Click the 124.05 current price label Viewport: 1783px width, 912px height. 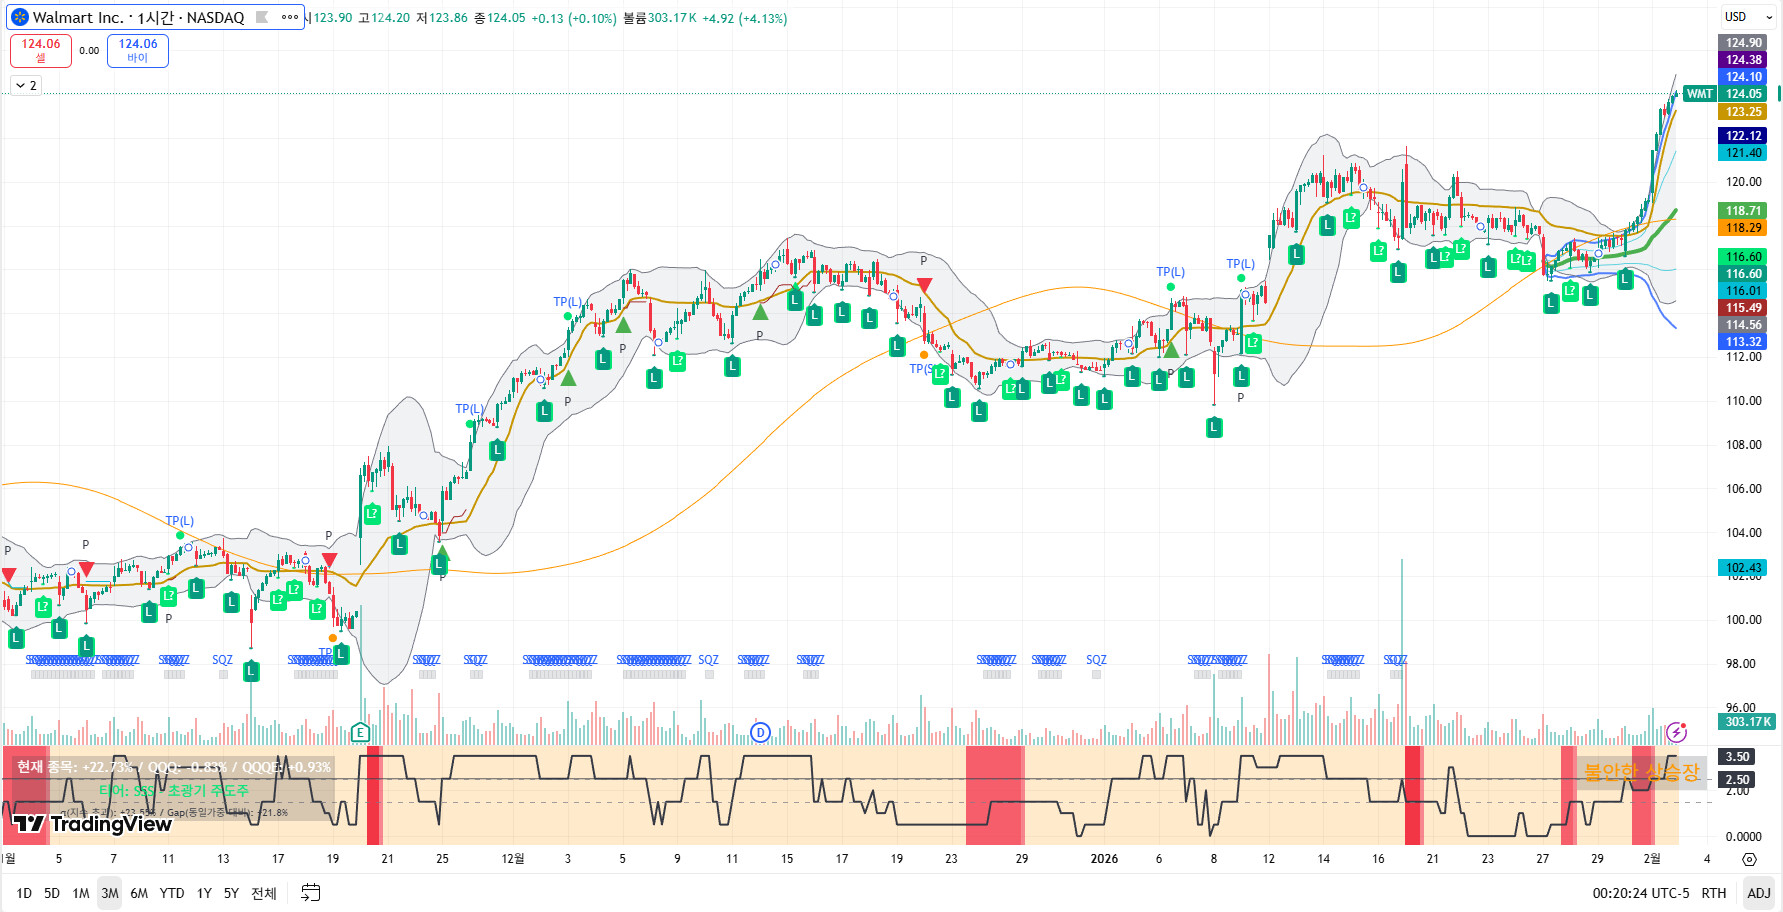1743,94
